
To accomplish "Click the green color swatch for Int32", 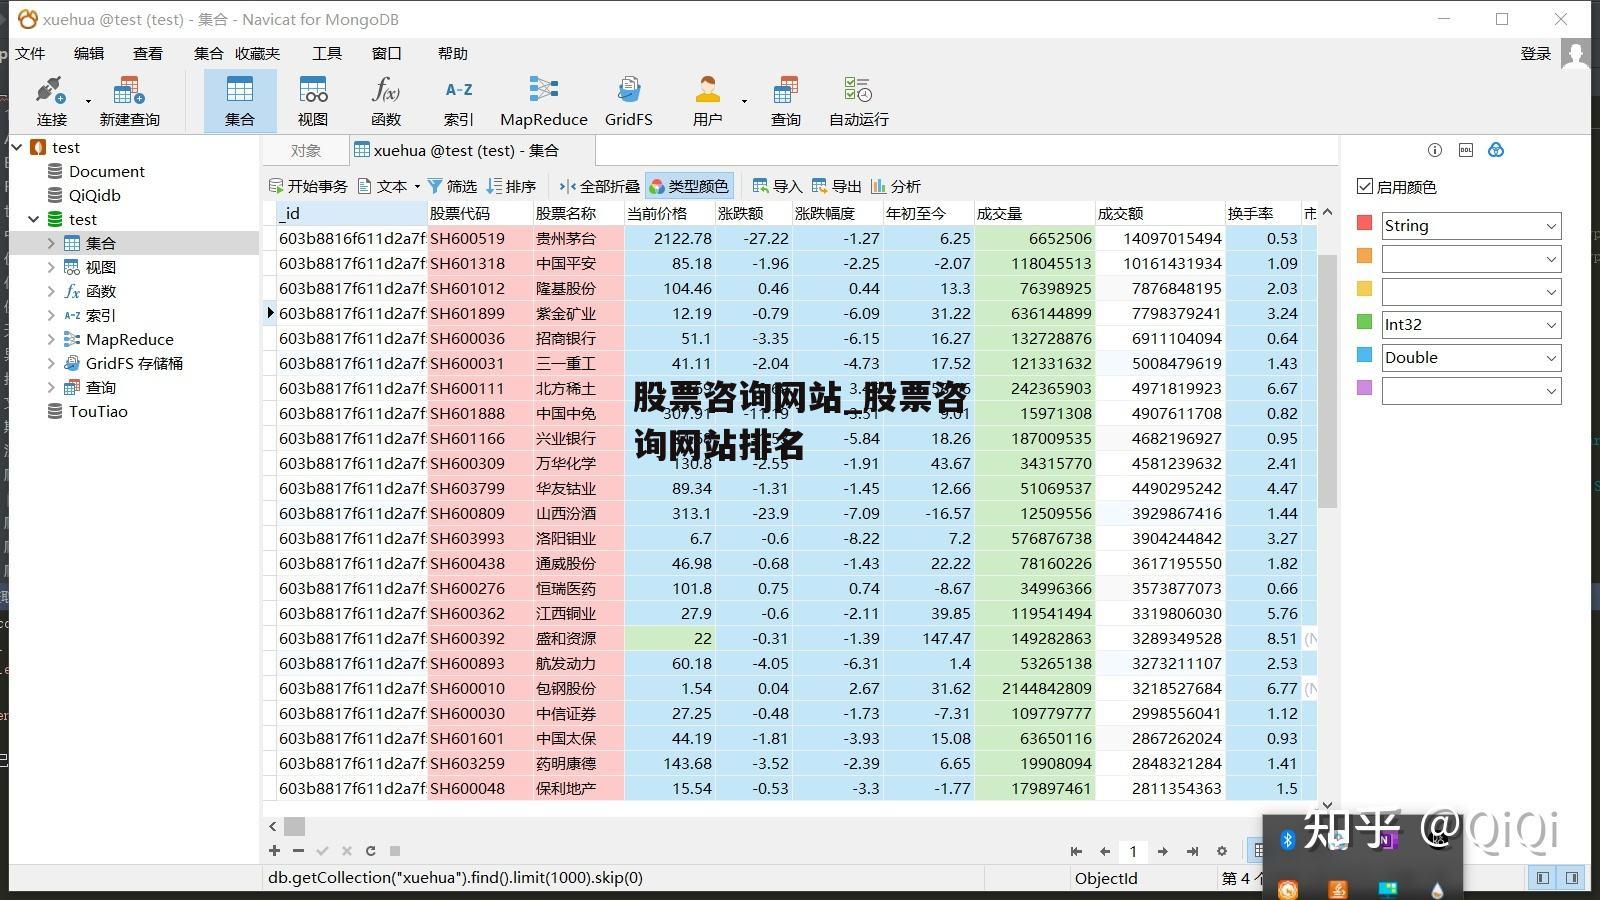I will (1364, 322).
